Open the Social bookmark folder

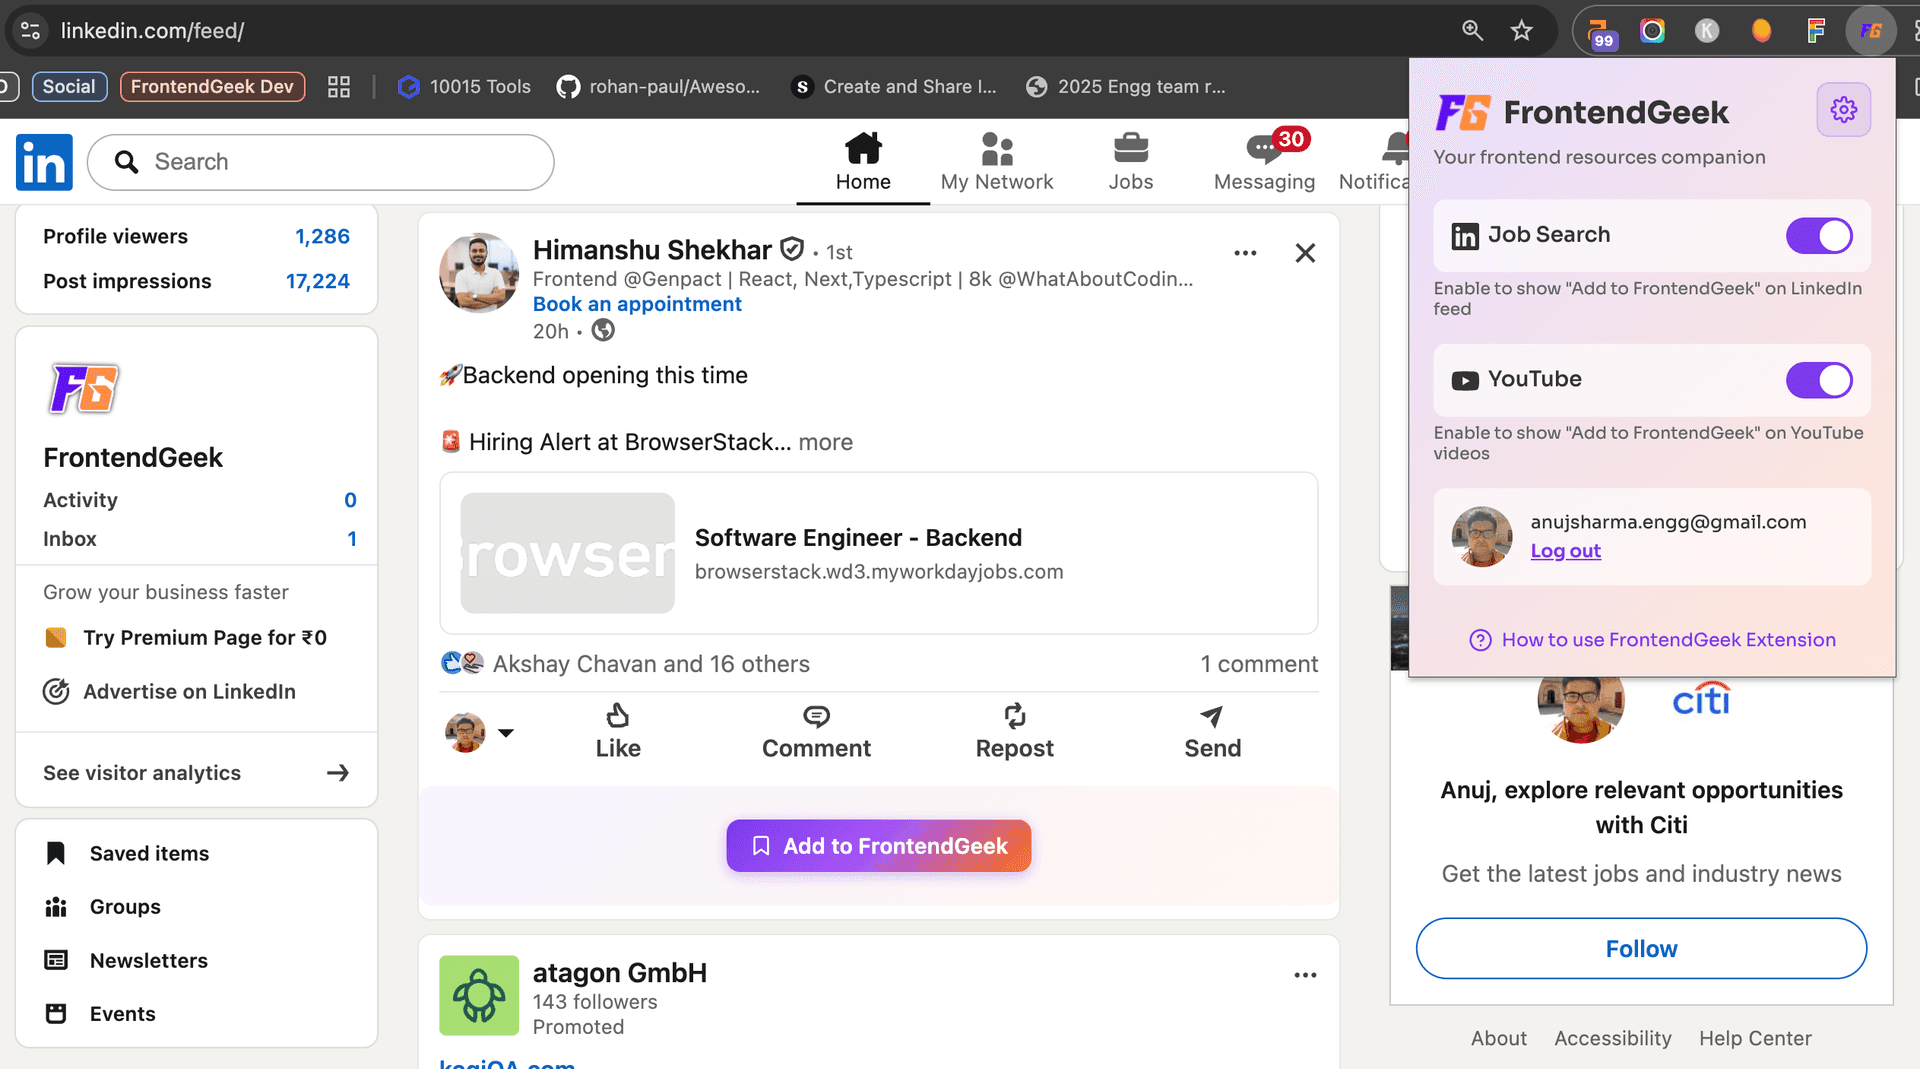tap(69, 87)
